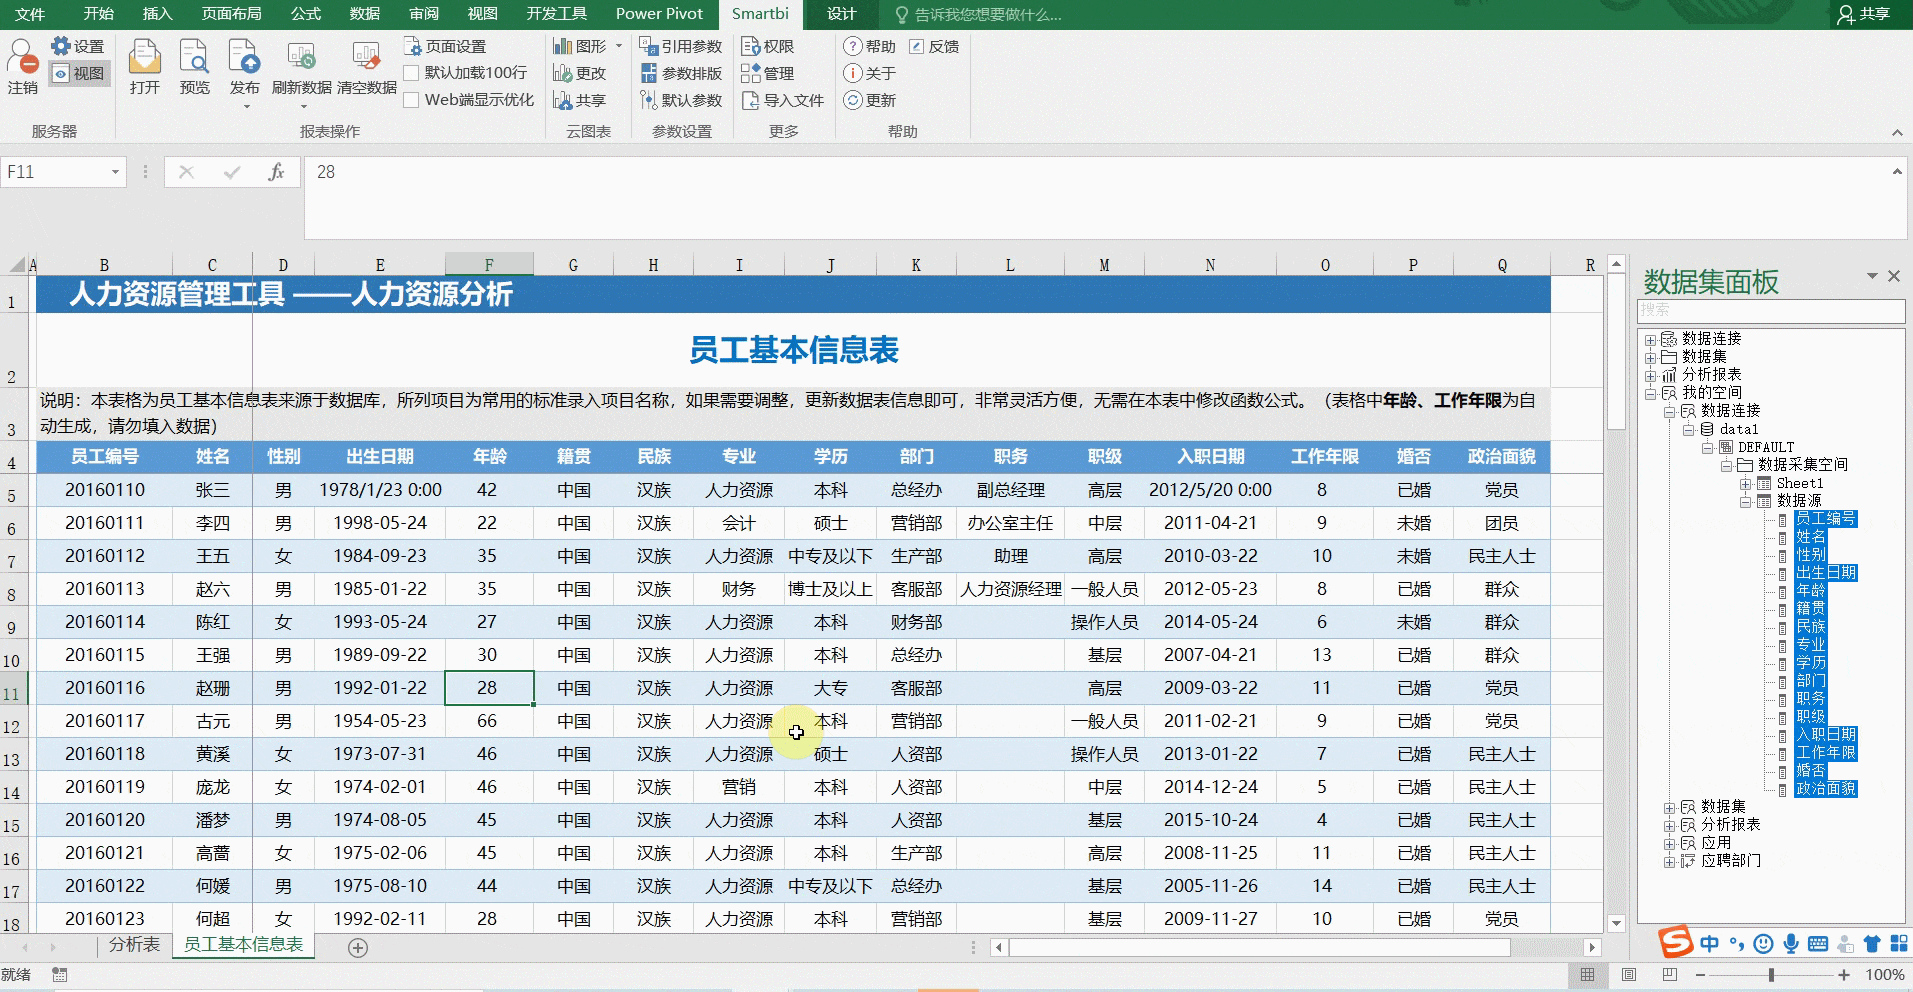Click the Page Layout view button
Screen dimensions: 1913x992
tap(1628, 975)
